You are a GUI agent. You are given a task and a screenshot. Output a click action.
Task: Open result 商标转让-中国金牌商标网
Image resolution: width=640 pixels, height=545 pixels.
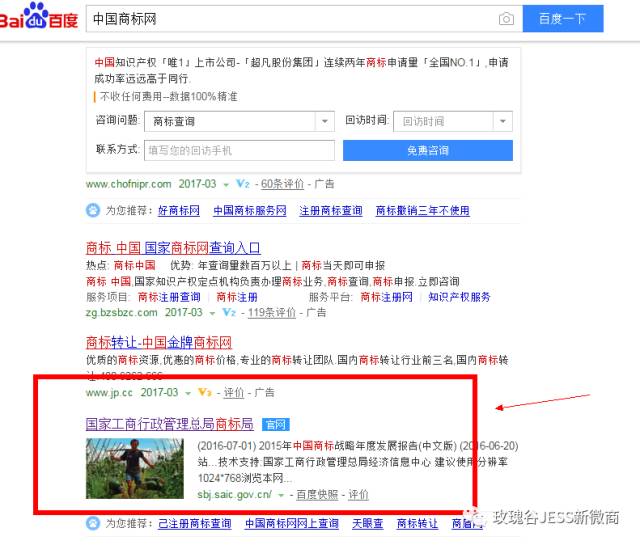point(159,342)
